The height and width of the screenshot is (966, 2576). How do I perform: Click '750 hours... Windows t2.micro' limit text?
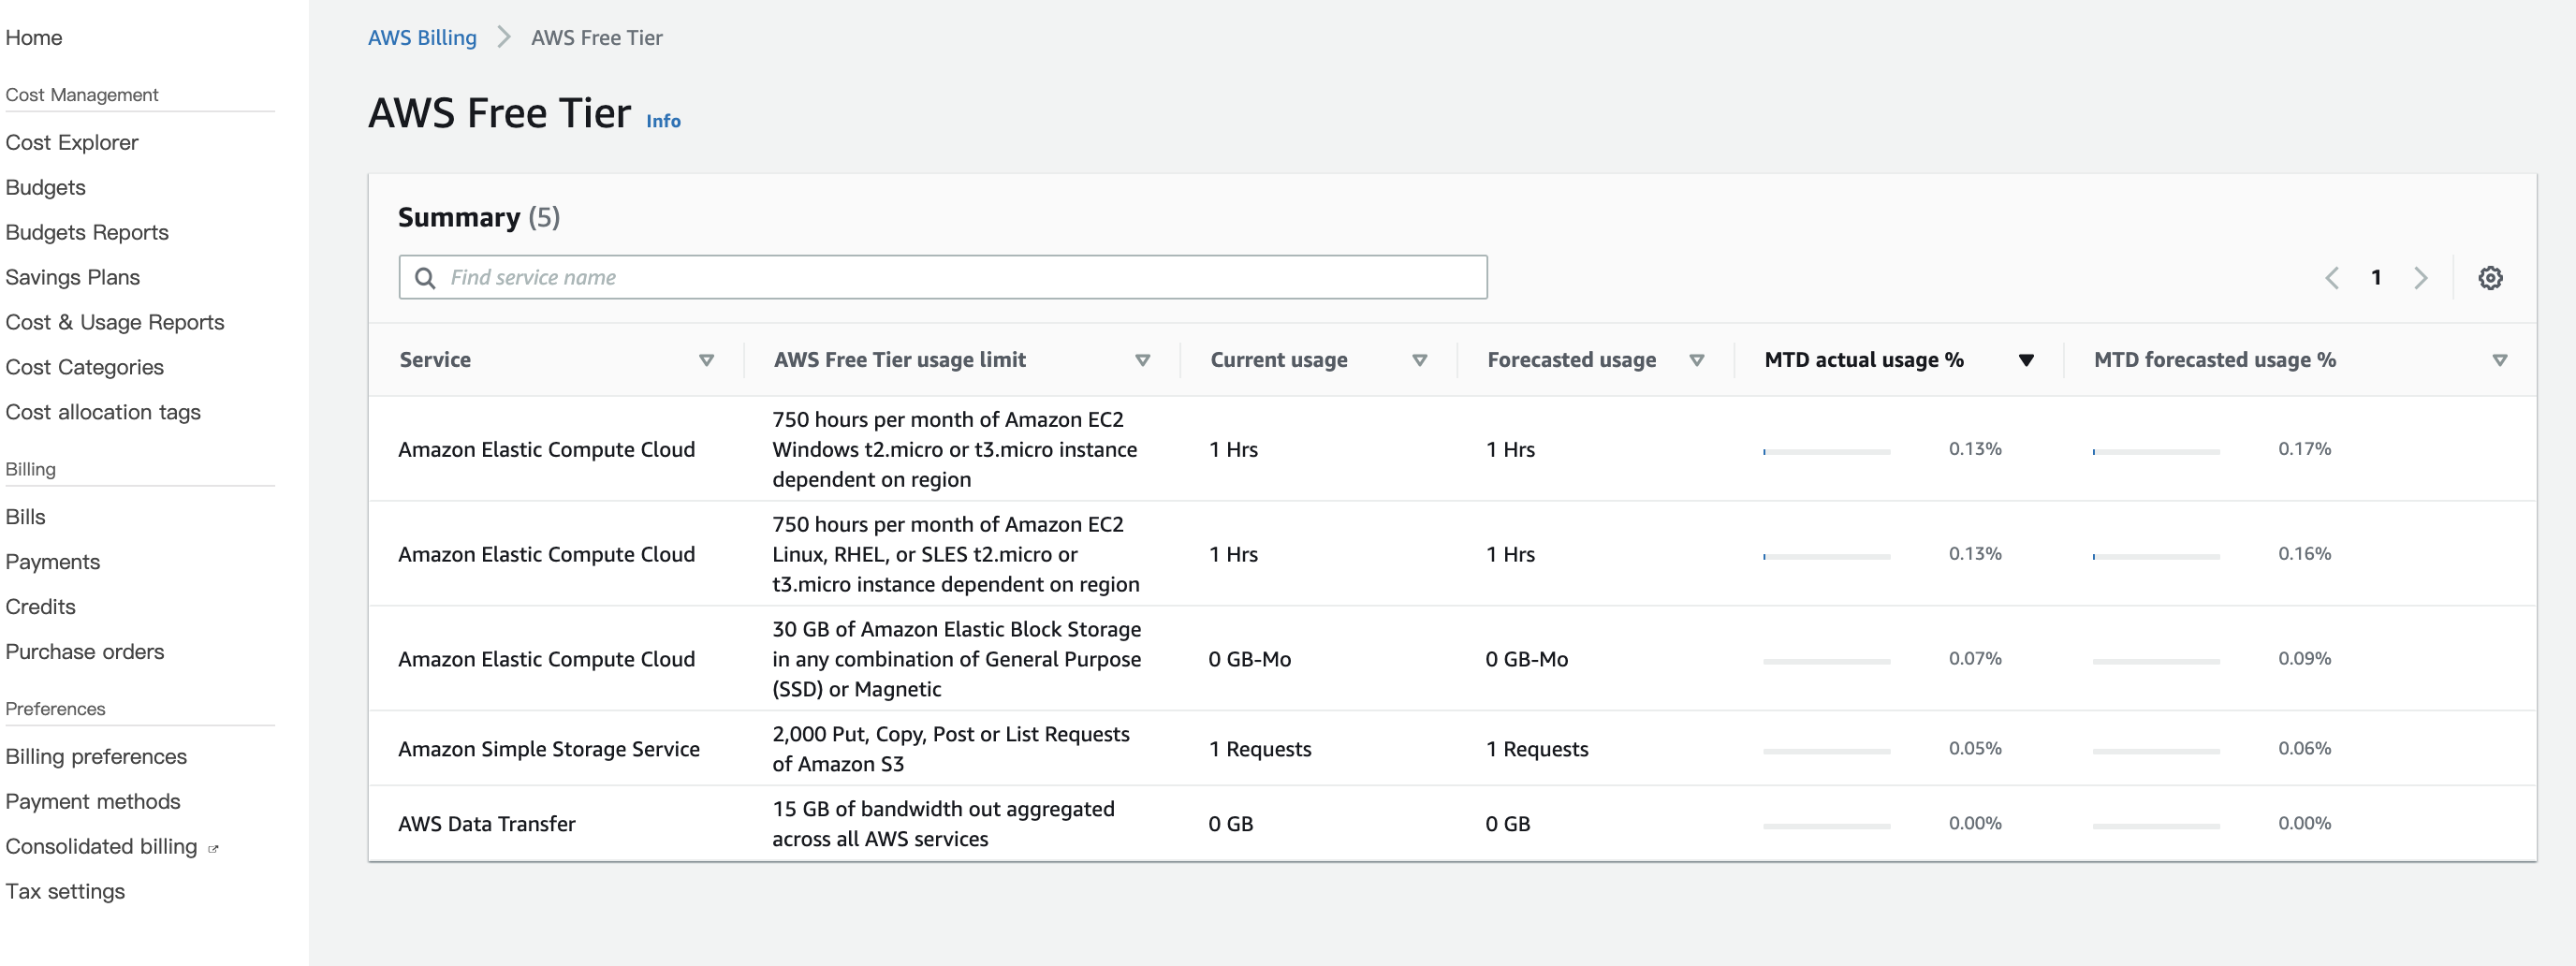pos(955,450)
